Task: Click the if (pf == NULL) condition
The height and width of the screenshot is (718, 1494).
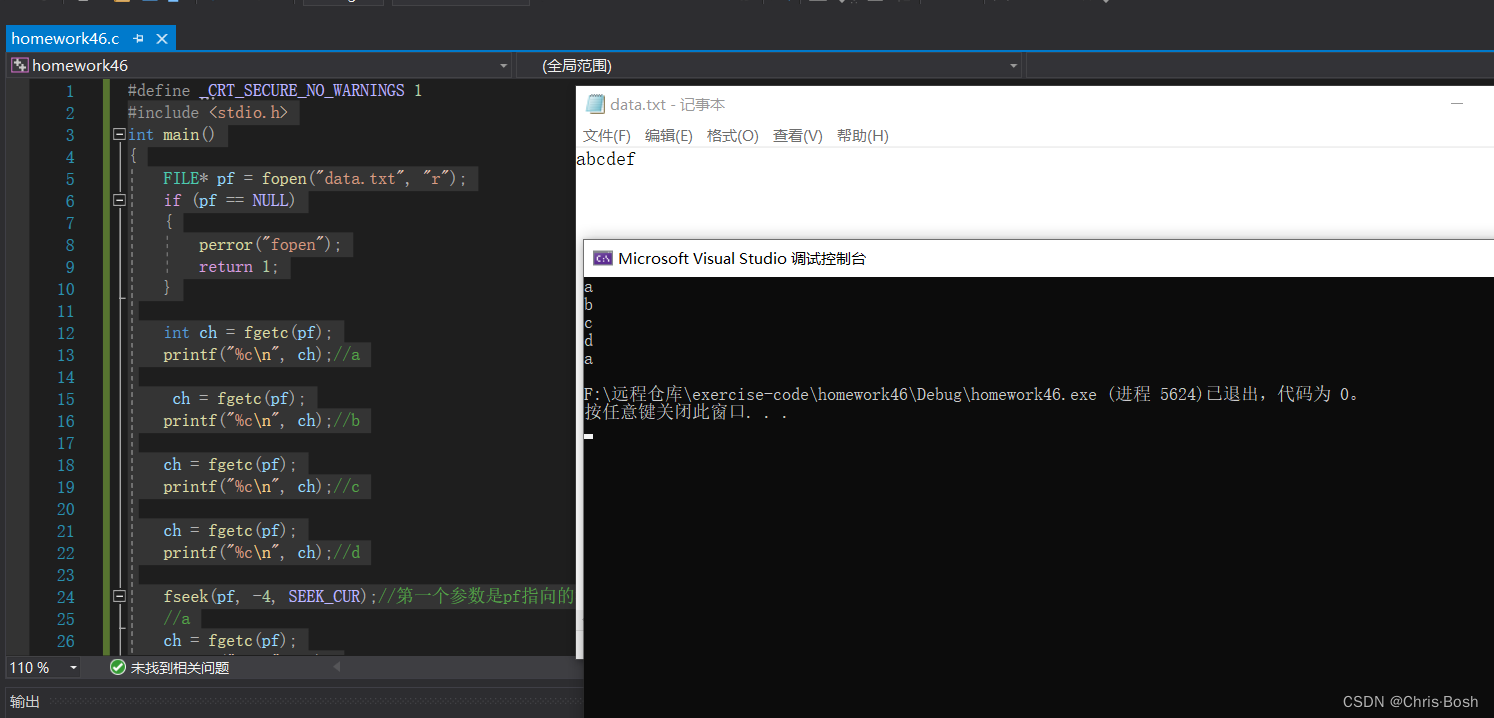Action: [229, 201]
